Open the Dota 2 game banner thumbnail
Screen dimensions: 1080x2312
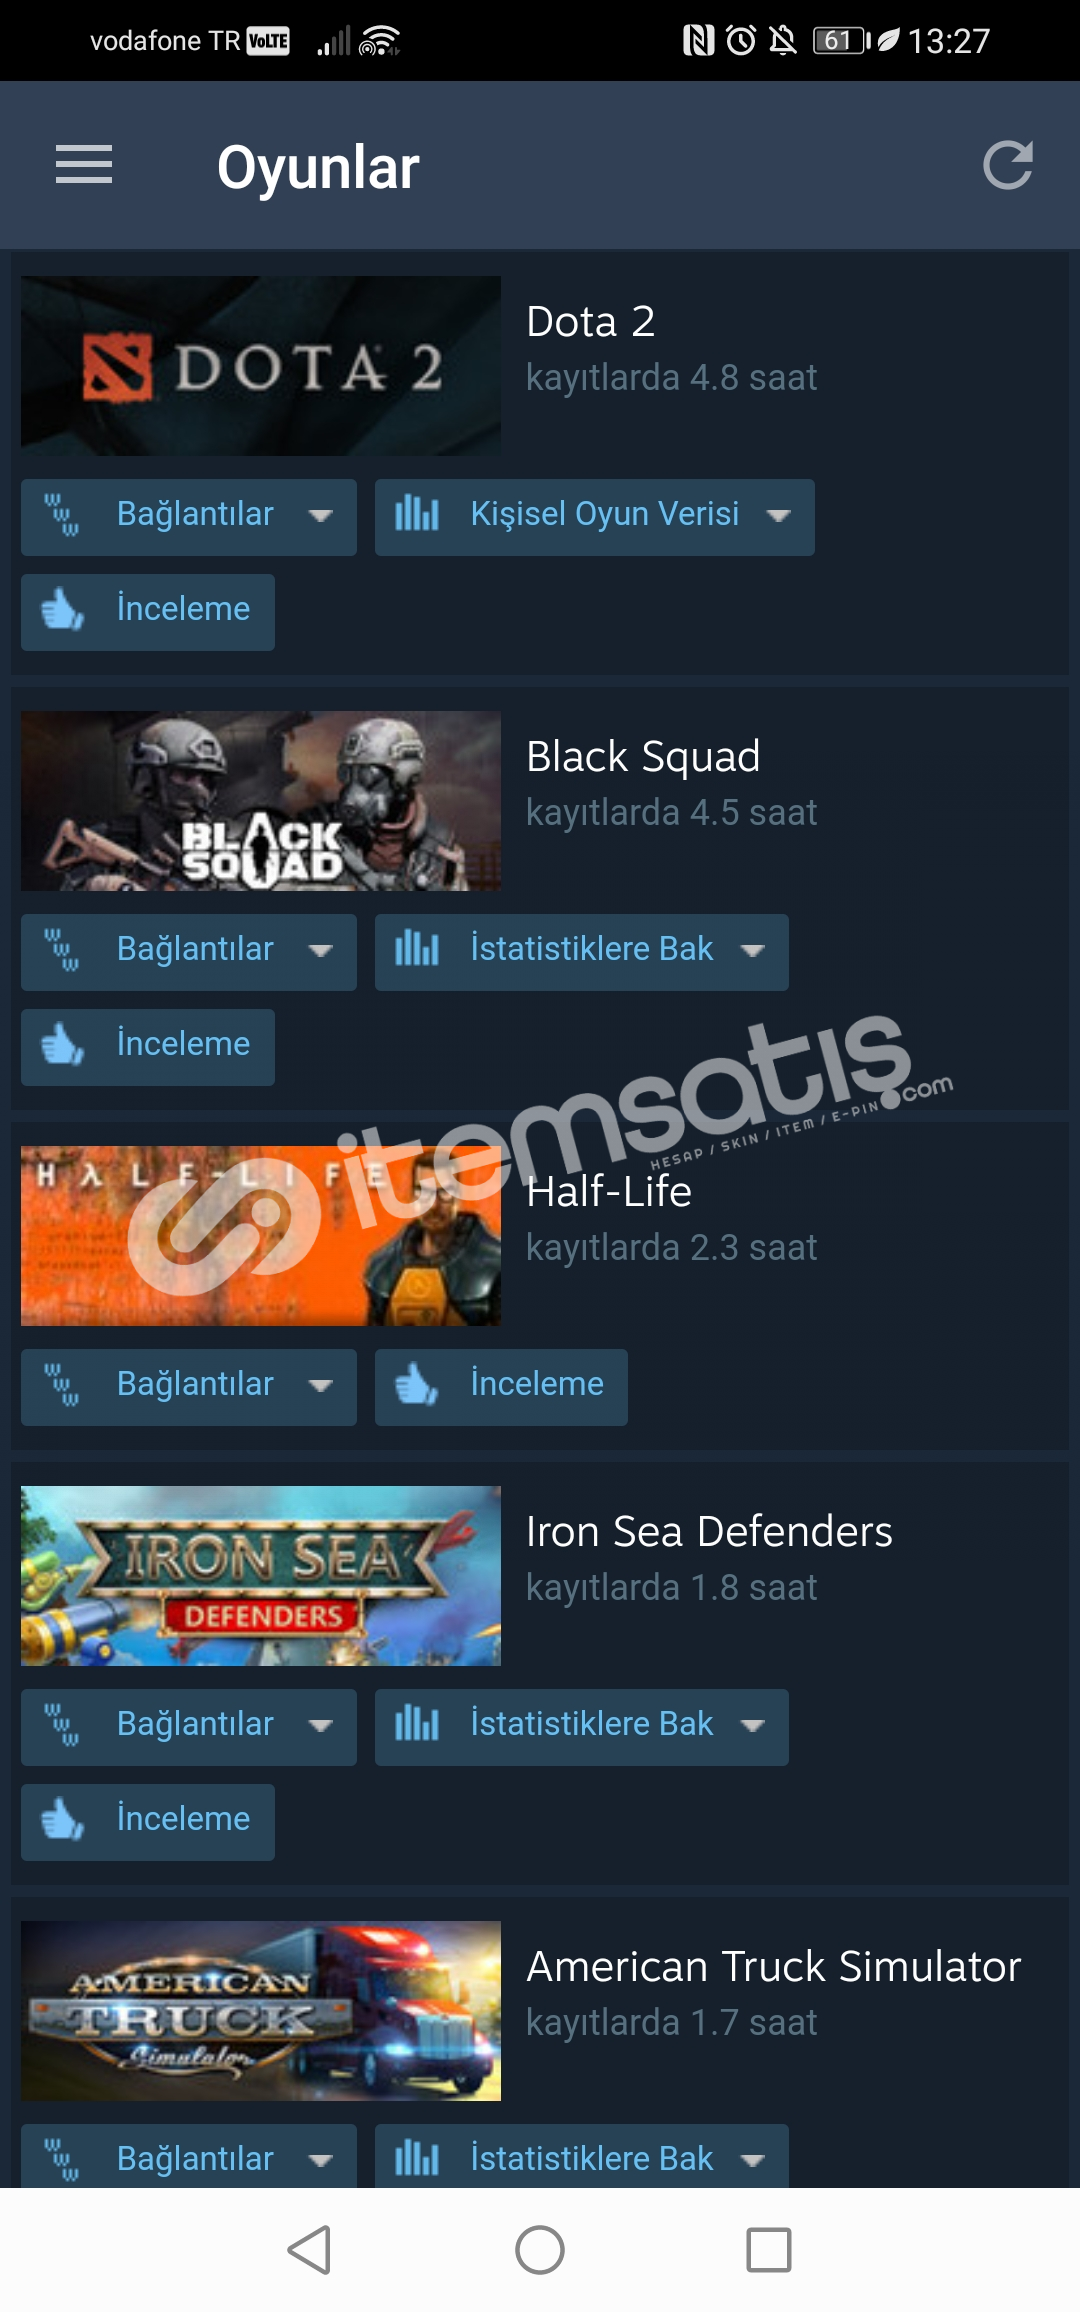pyautogui.click(x=261, y=366)
